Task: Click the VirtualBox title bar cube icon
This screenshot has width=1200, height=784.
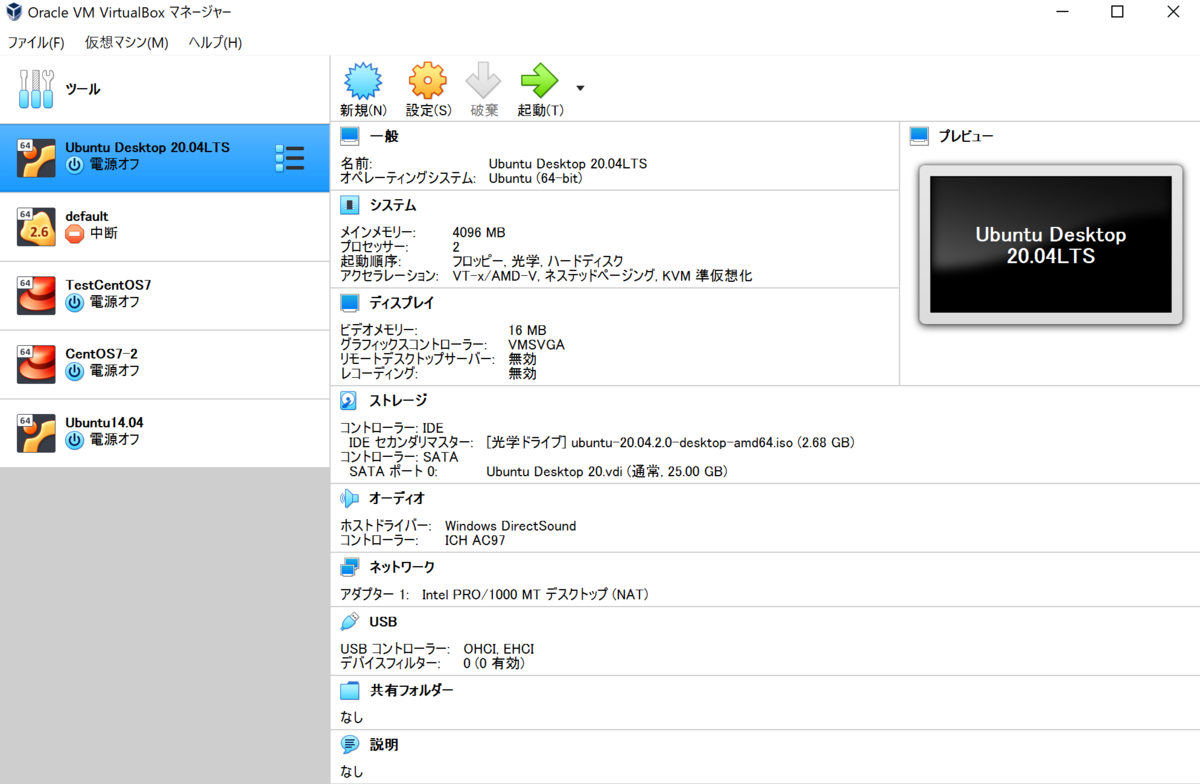Action: [x=15, y=12]
